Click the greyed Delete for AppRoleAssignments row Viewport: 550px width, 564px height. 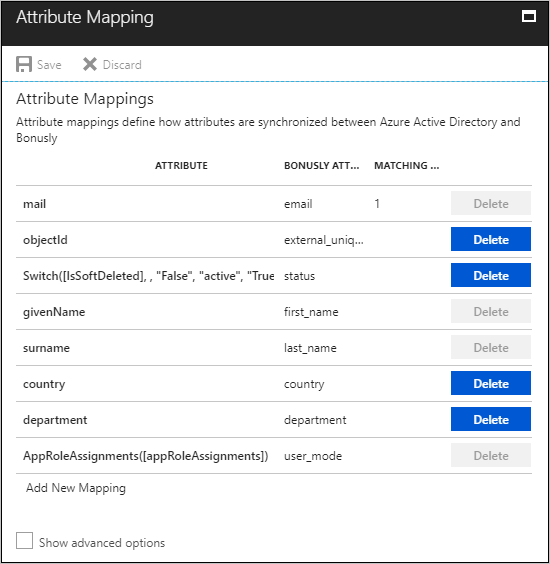click(491, 455)
